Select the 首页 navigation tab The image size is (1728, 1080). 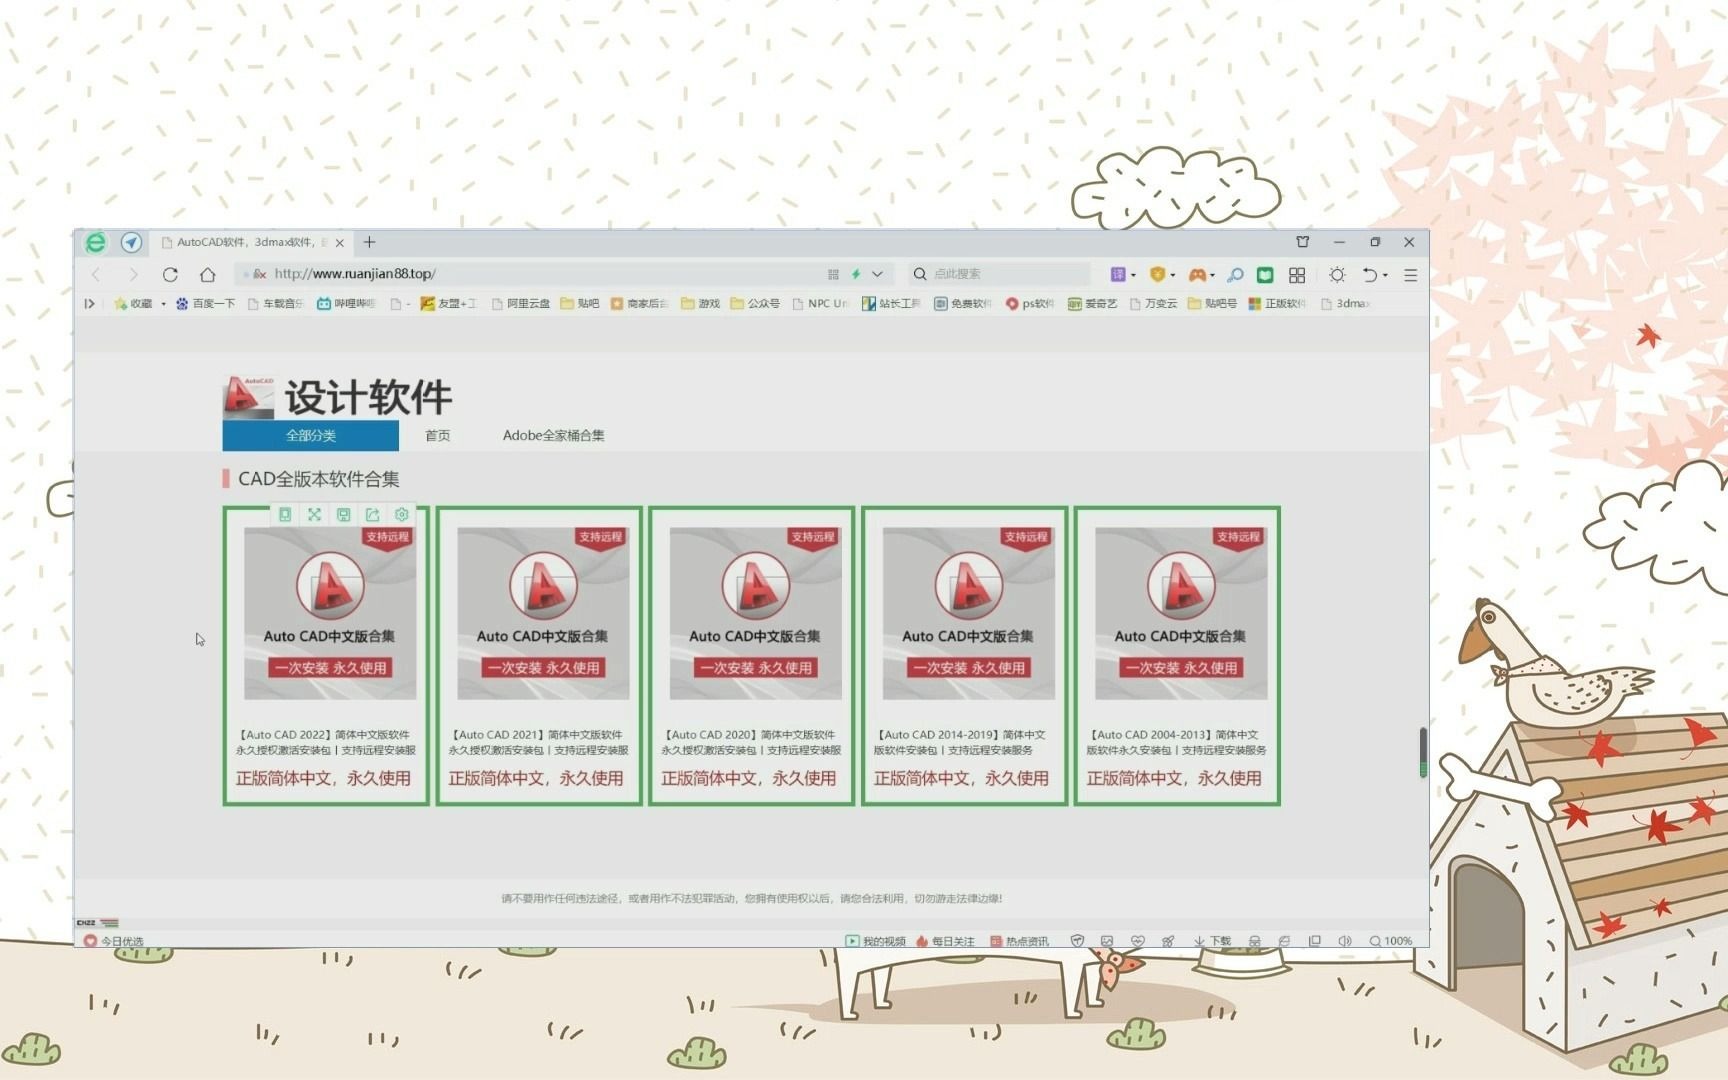437,435
